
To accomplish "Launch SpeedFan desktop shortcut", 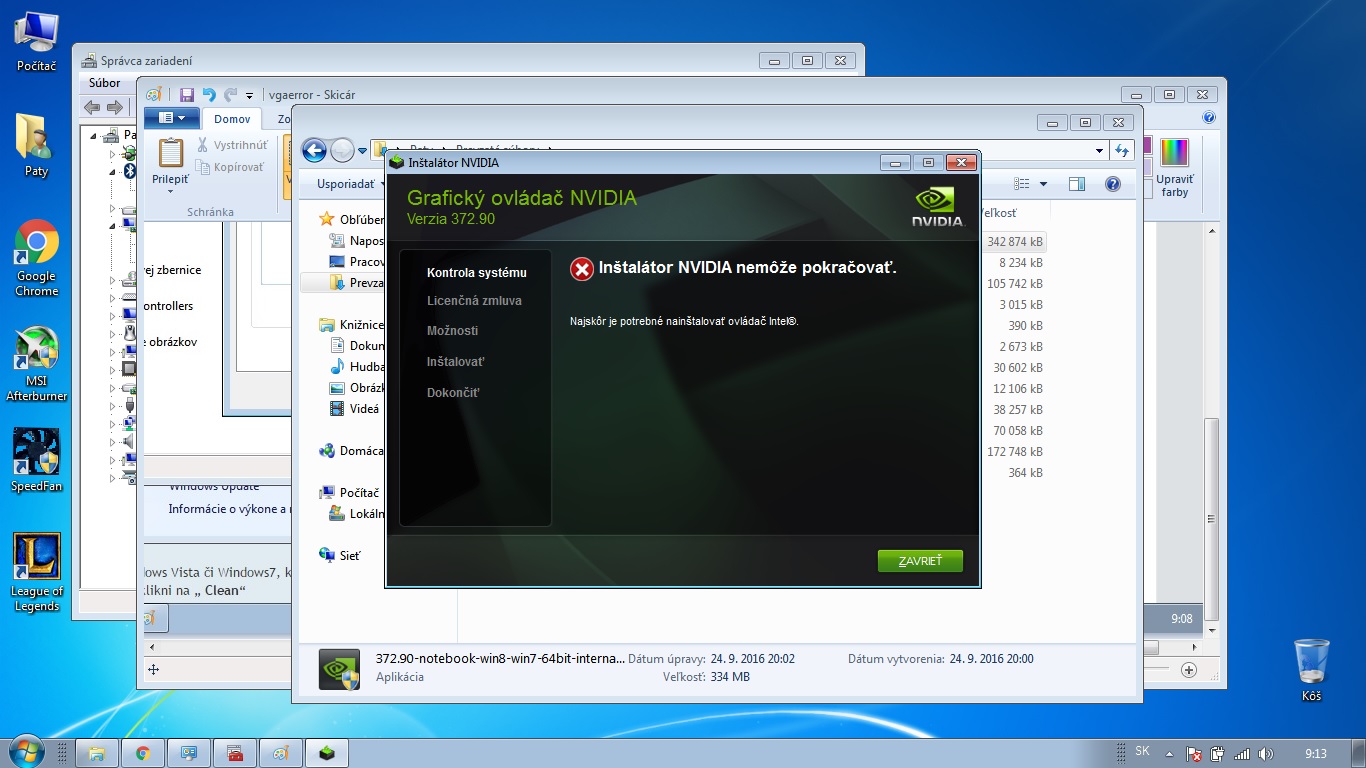I will [37, 461].
